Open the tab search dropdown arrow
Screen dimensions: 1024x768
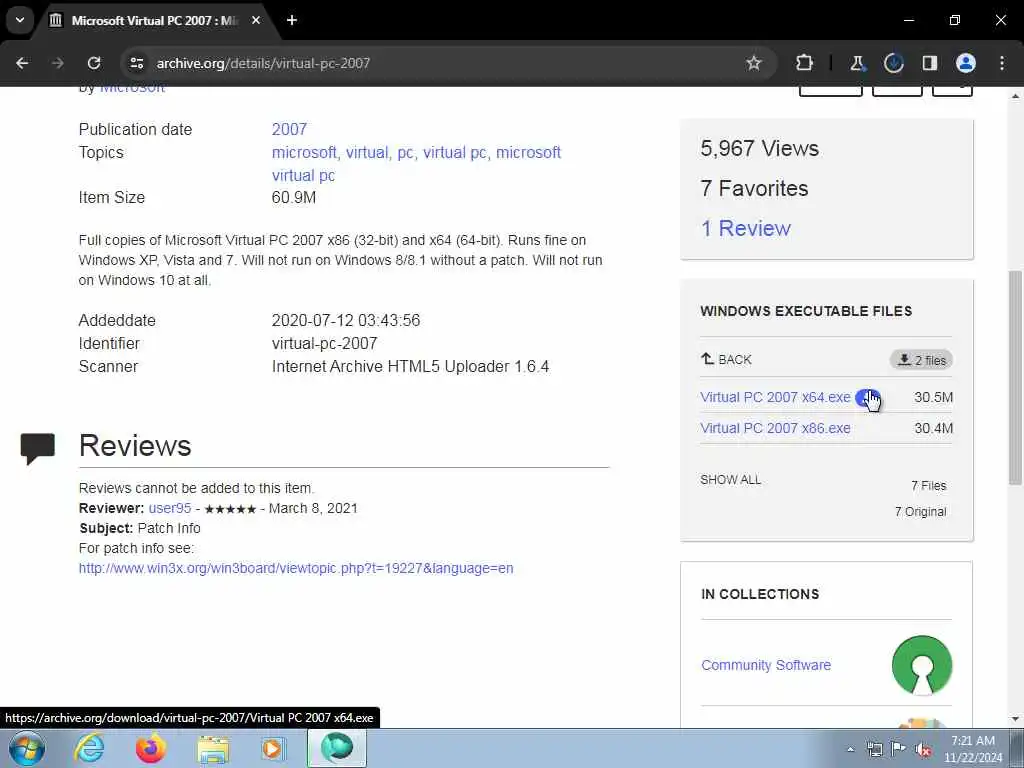[20, 20]
